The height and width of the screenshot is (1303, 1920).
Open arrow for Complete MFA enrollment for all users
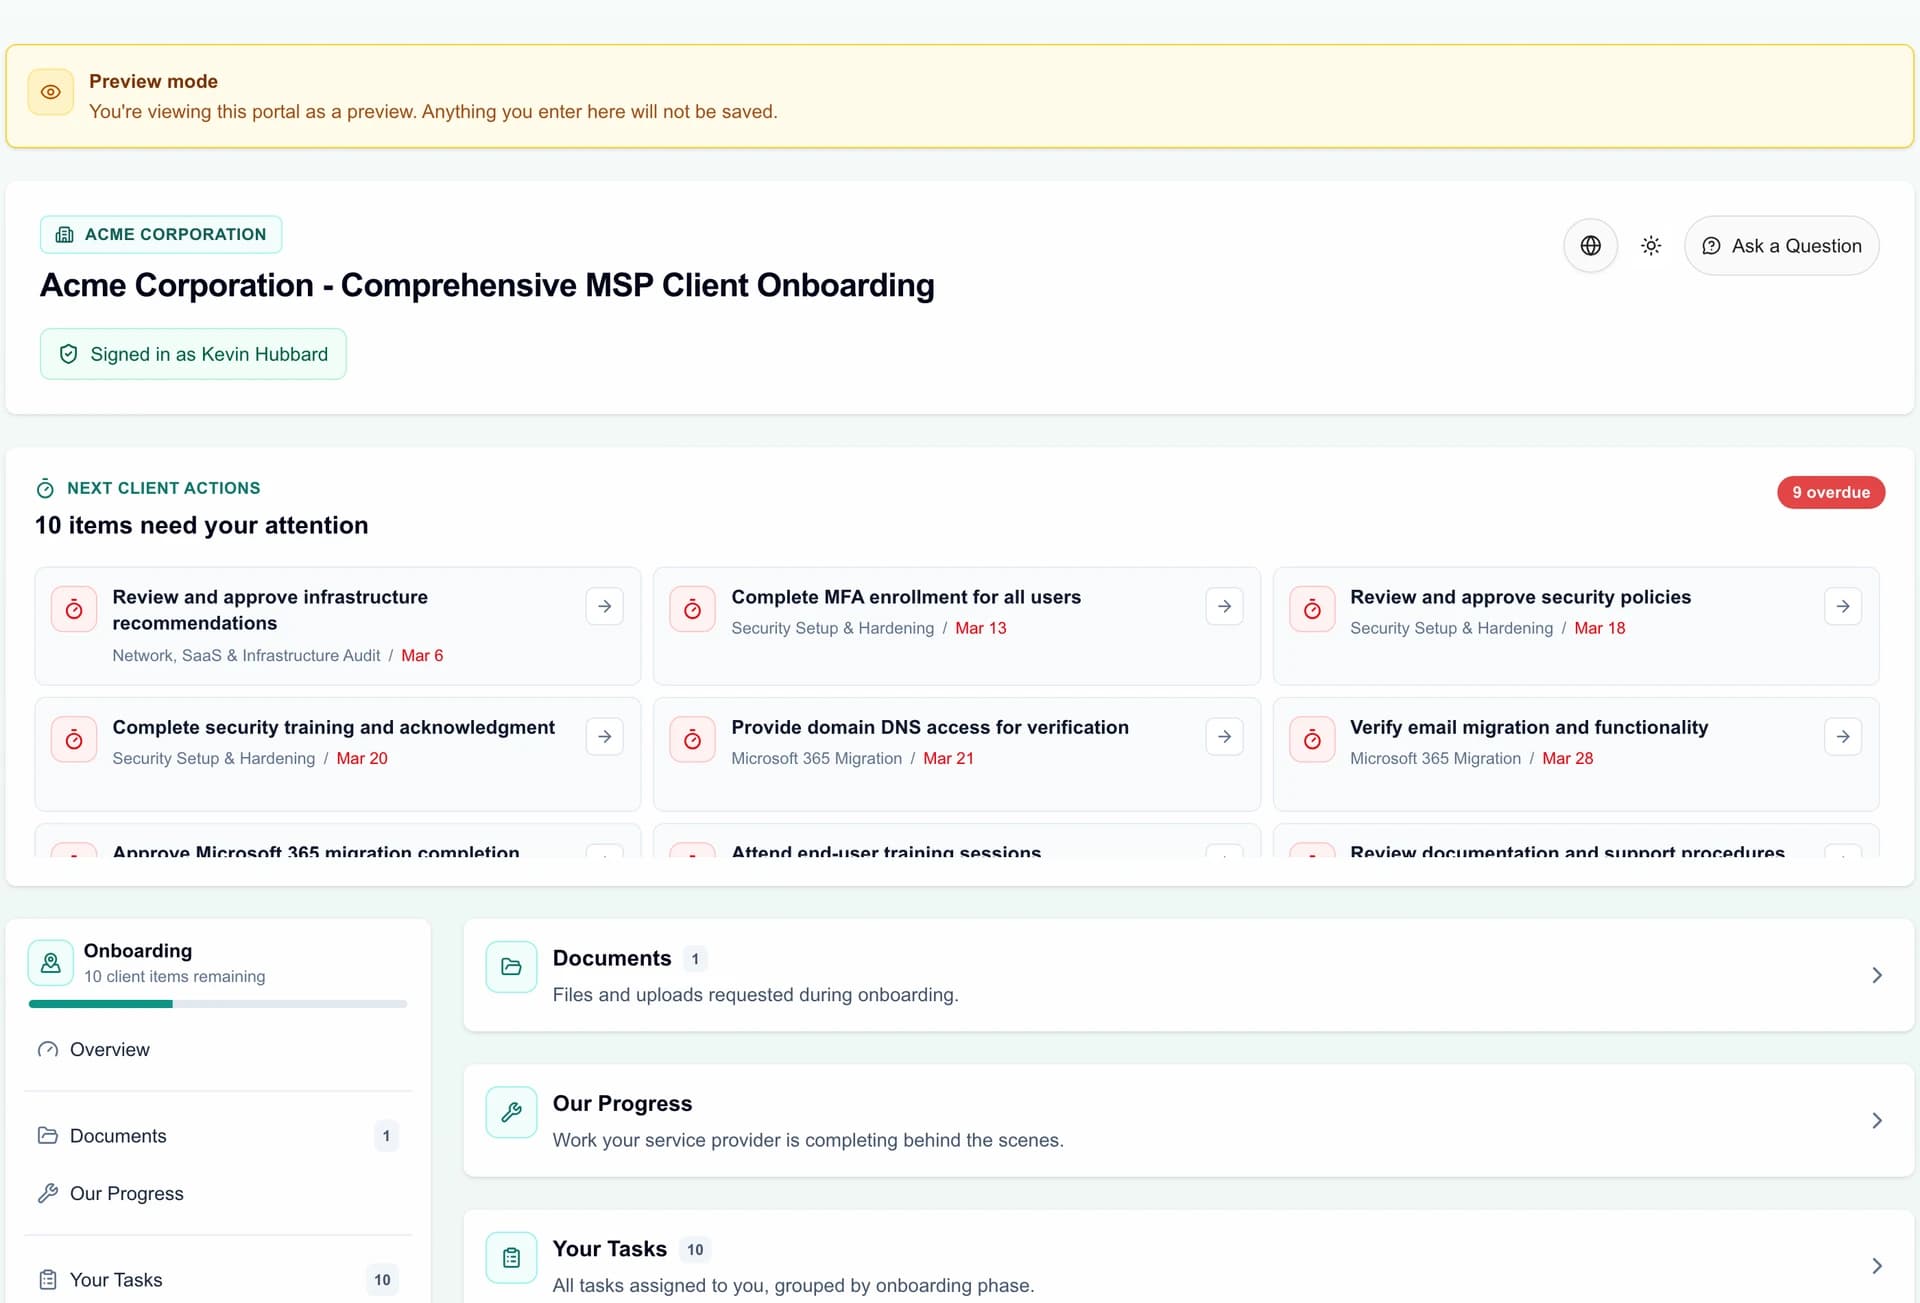pos(1224,606)
